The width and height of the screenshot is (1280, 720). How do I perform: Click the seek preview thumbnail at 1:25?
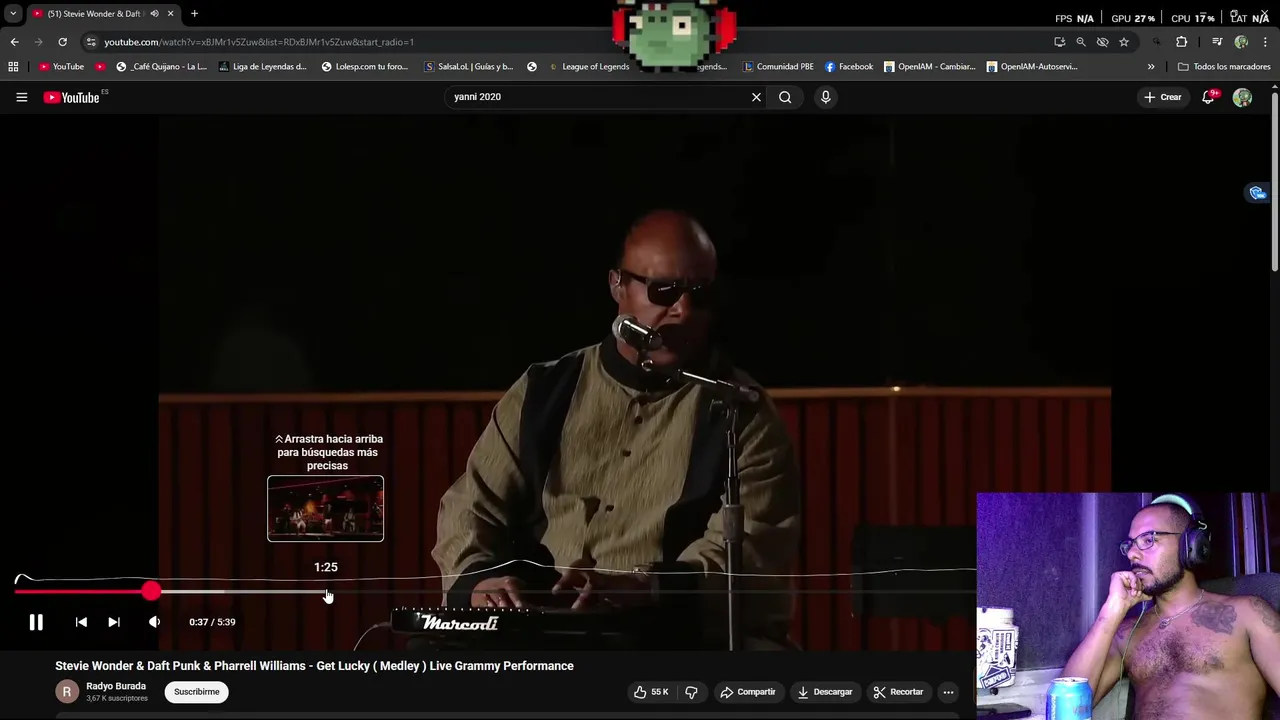click(325, 509)
